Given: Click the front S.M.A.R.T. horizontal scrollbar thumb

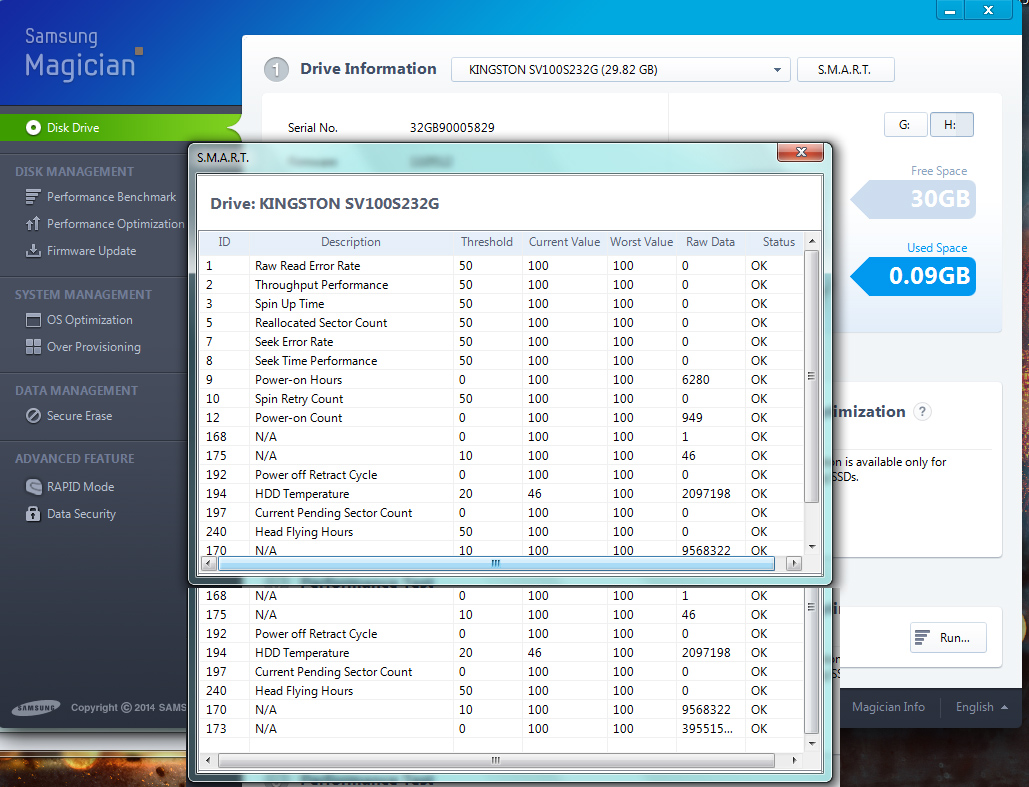Looking at the screenshot, I should [x=496, y=563].
